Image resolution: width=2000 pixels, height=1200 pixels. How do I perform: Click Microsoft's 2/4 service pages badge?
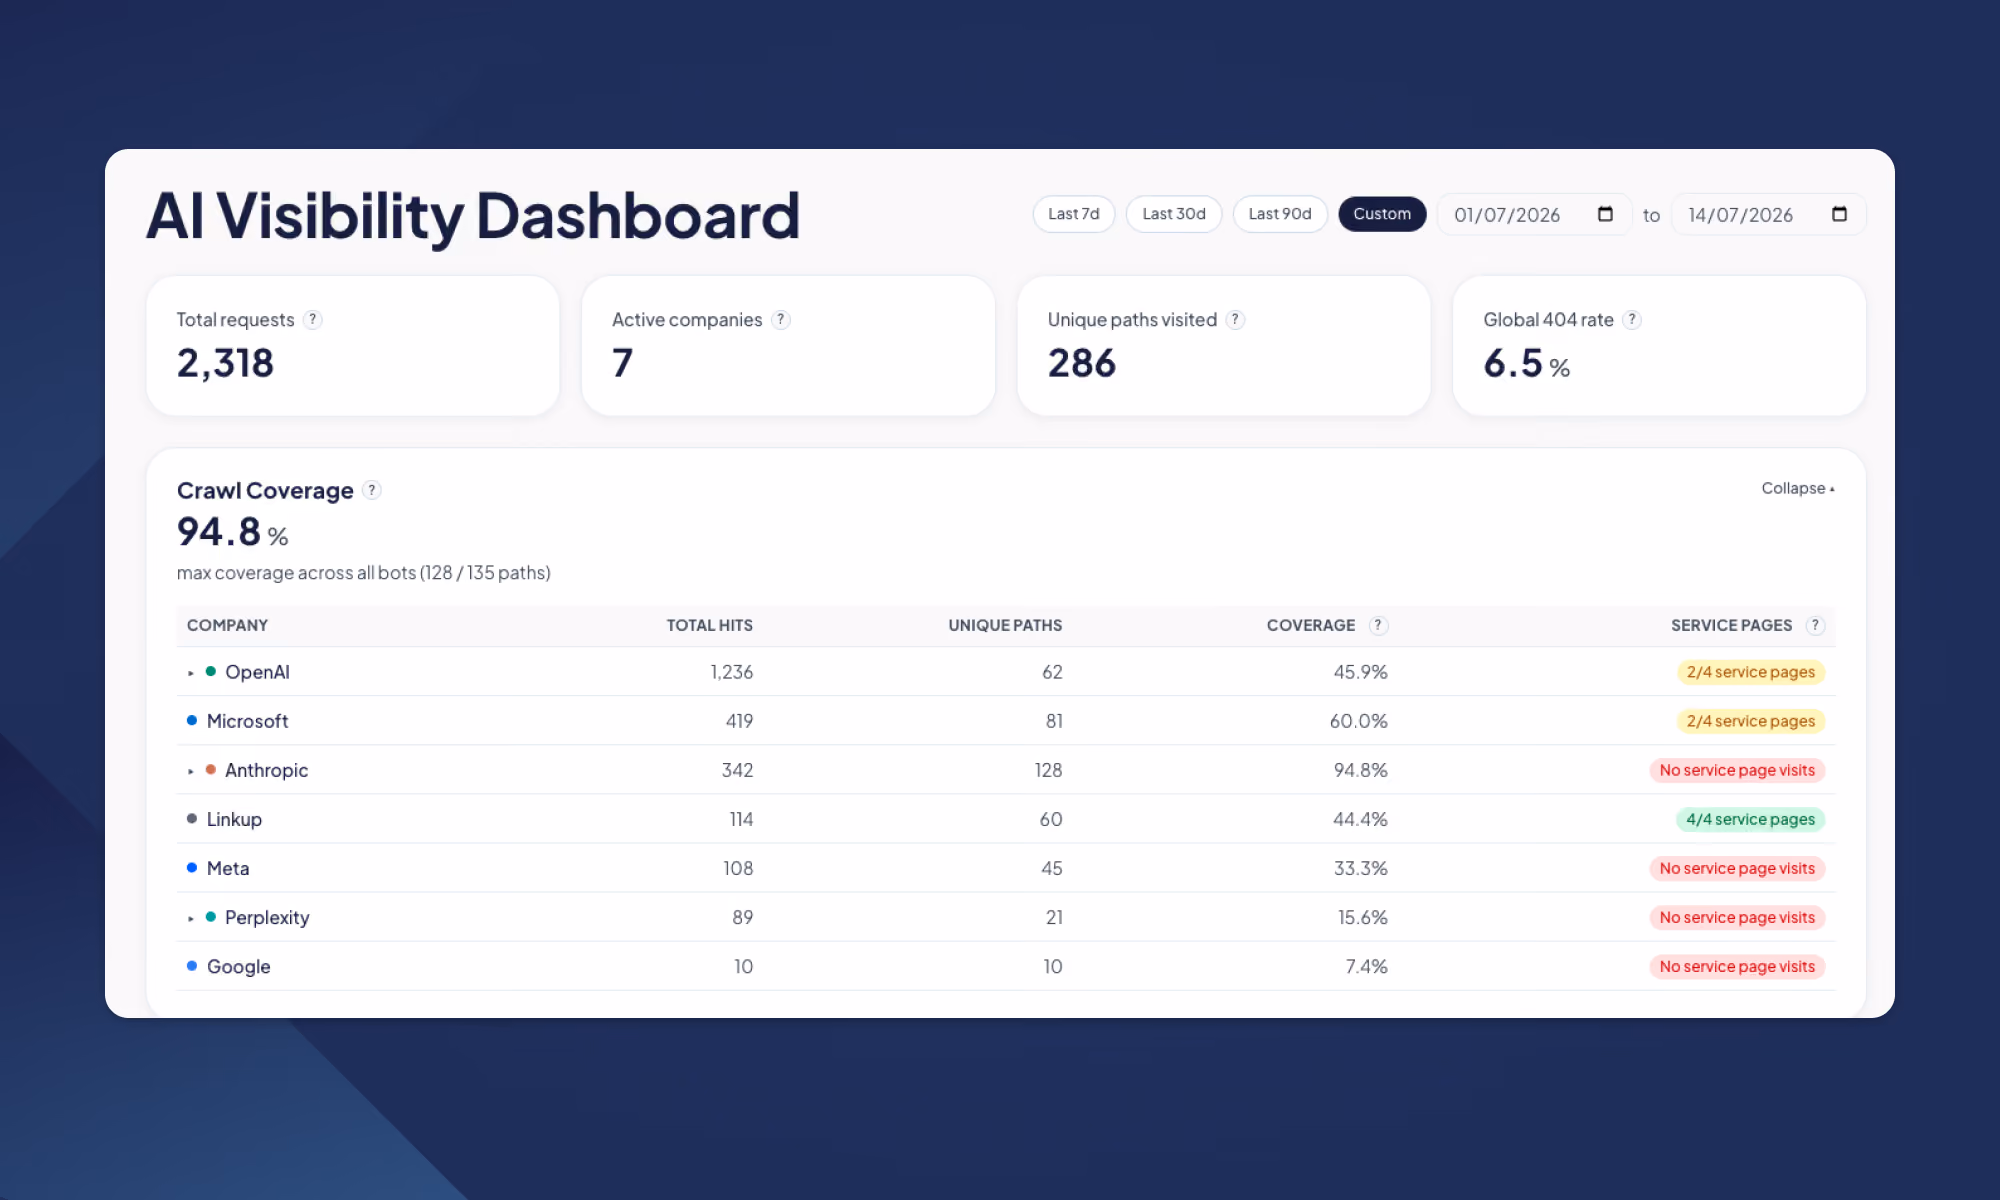[x=1751, y=721]
